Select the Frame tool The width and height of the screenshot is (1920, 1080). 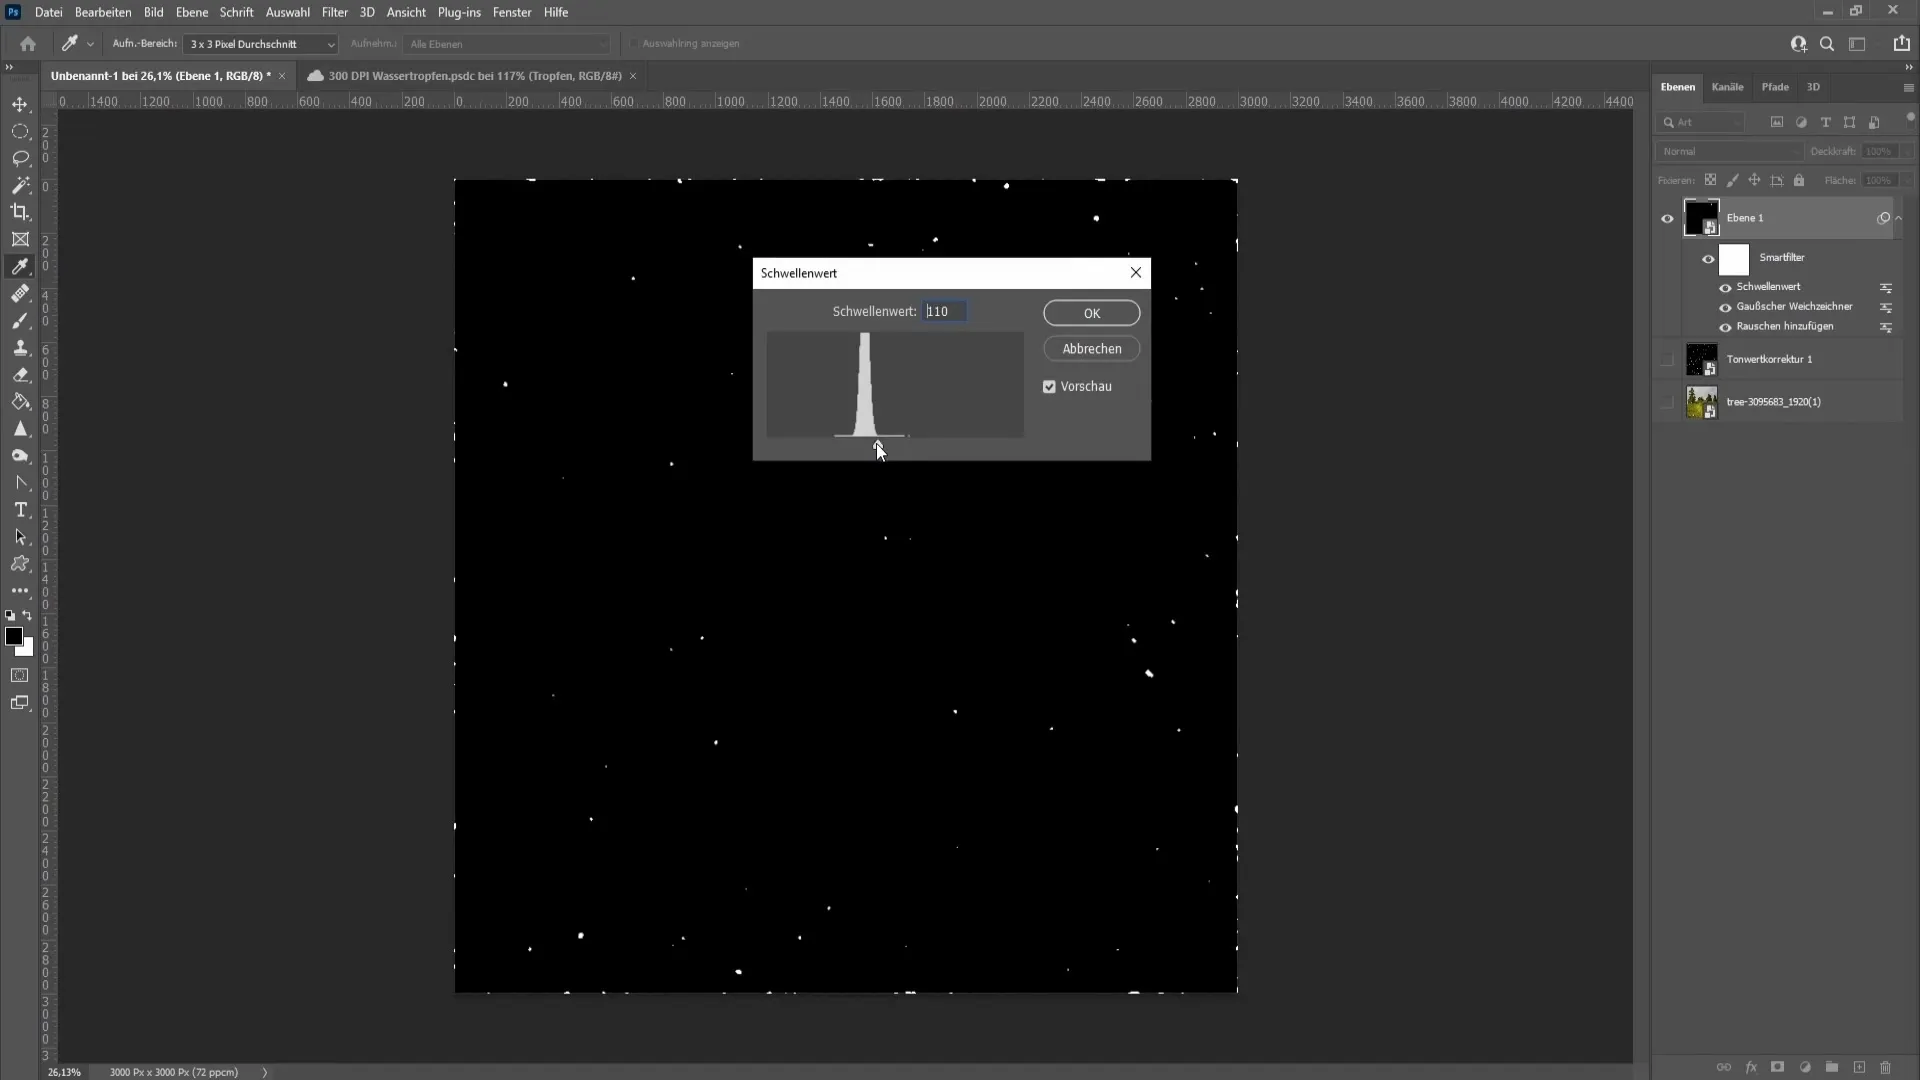20,240
